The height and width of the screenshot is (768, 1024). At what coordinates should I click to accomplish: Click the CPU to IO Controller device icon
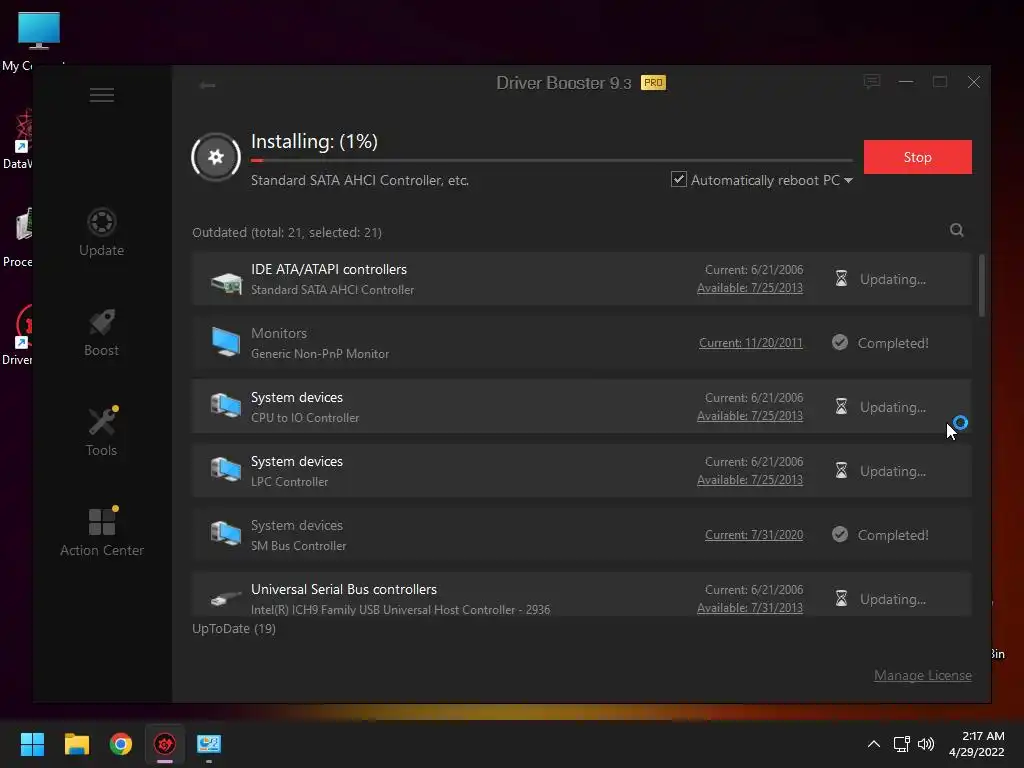click(226, 406)
